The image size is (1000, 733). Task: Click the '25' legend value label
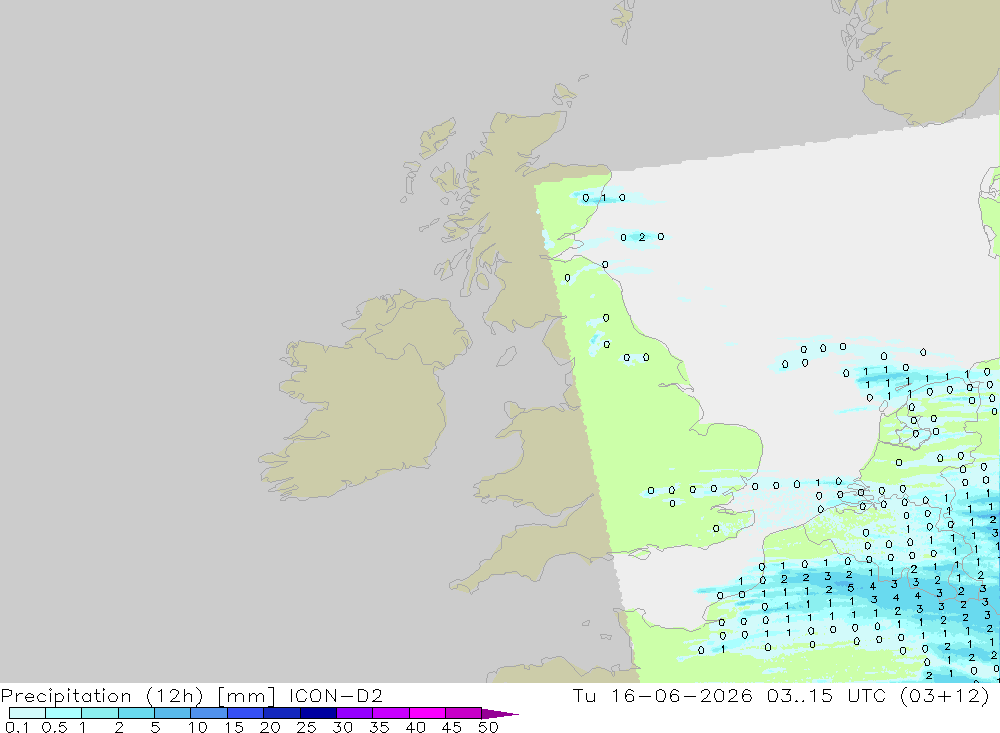(x=306, y=727)
